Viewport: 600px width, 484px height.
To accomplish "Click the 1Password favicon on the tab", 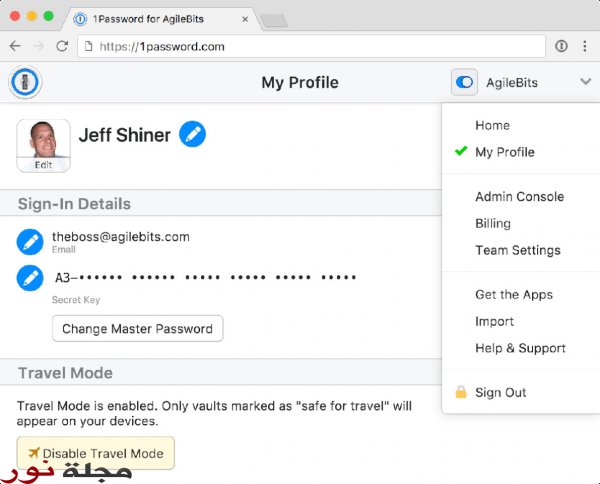I will pyautogui.click(x=80, y=19).
